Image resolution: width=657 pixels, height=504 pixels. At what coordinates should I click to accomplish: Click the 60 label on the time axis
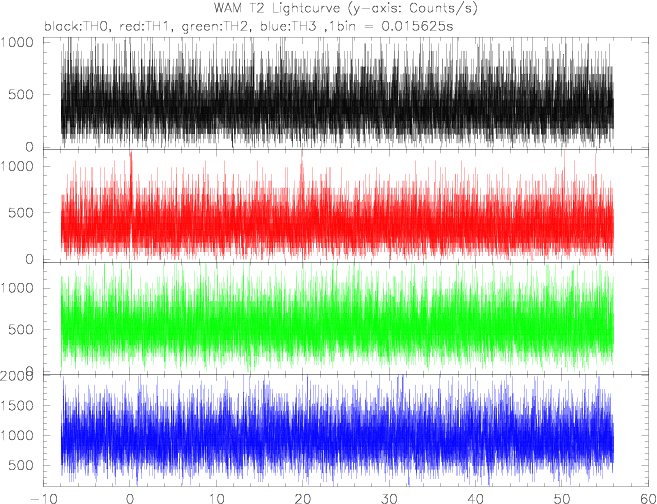tap(647, 499)
